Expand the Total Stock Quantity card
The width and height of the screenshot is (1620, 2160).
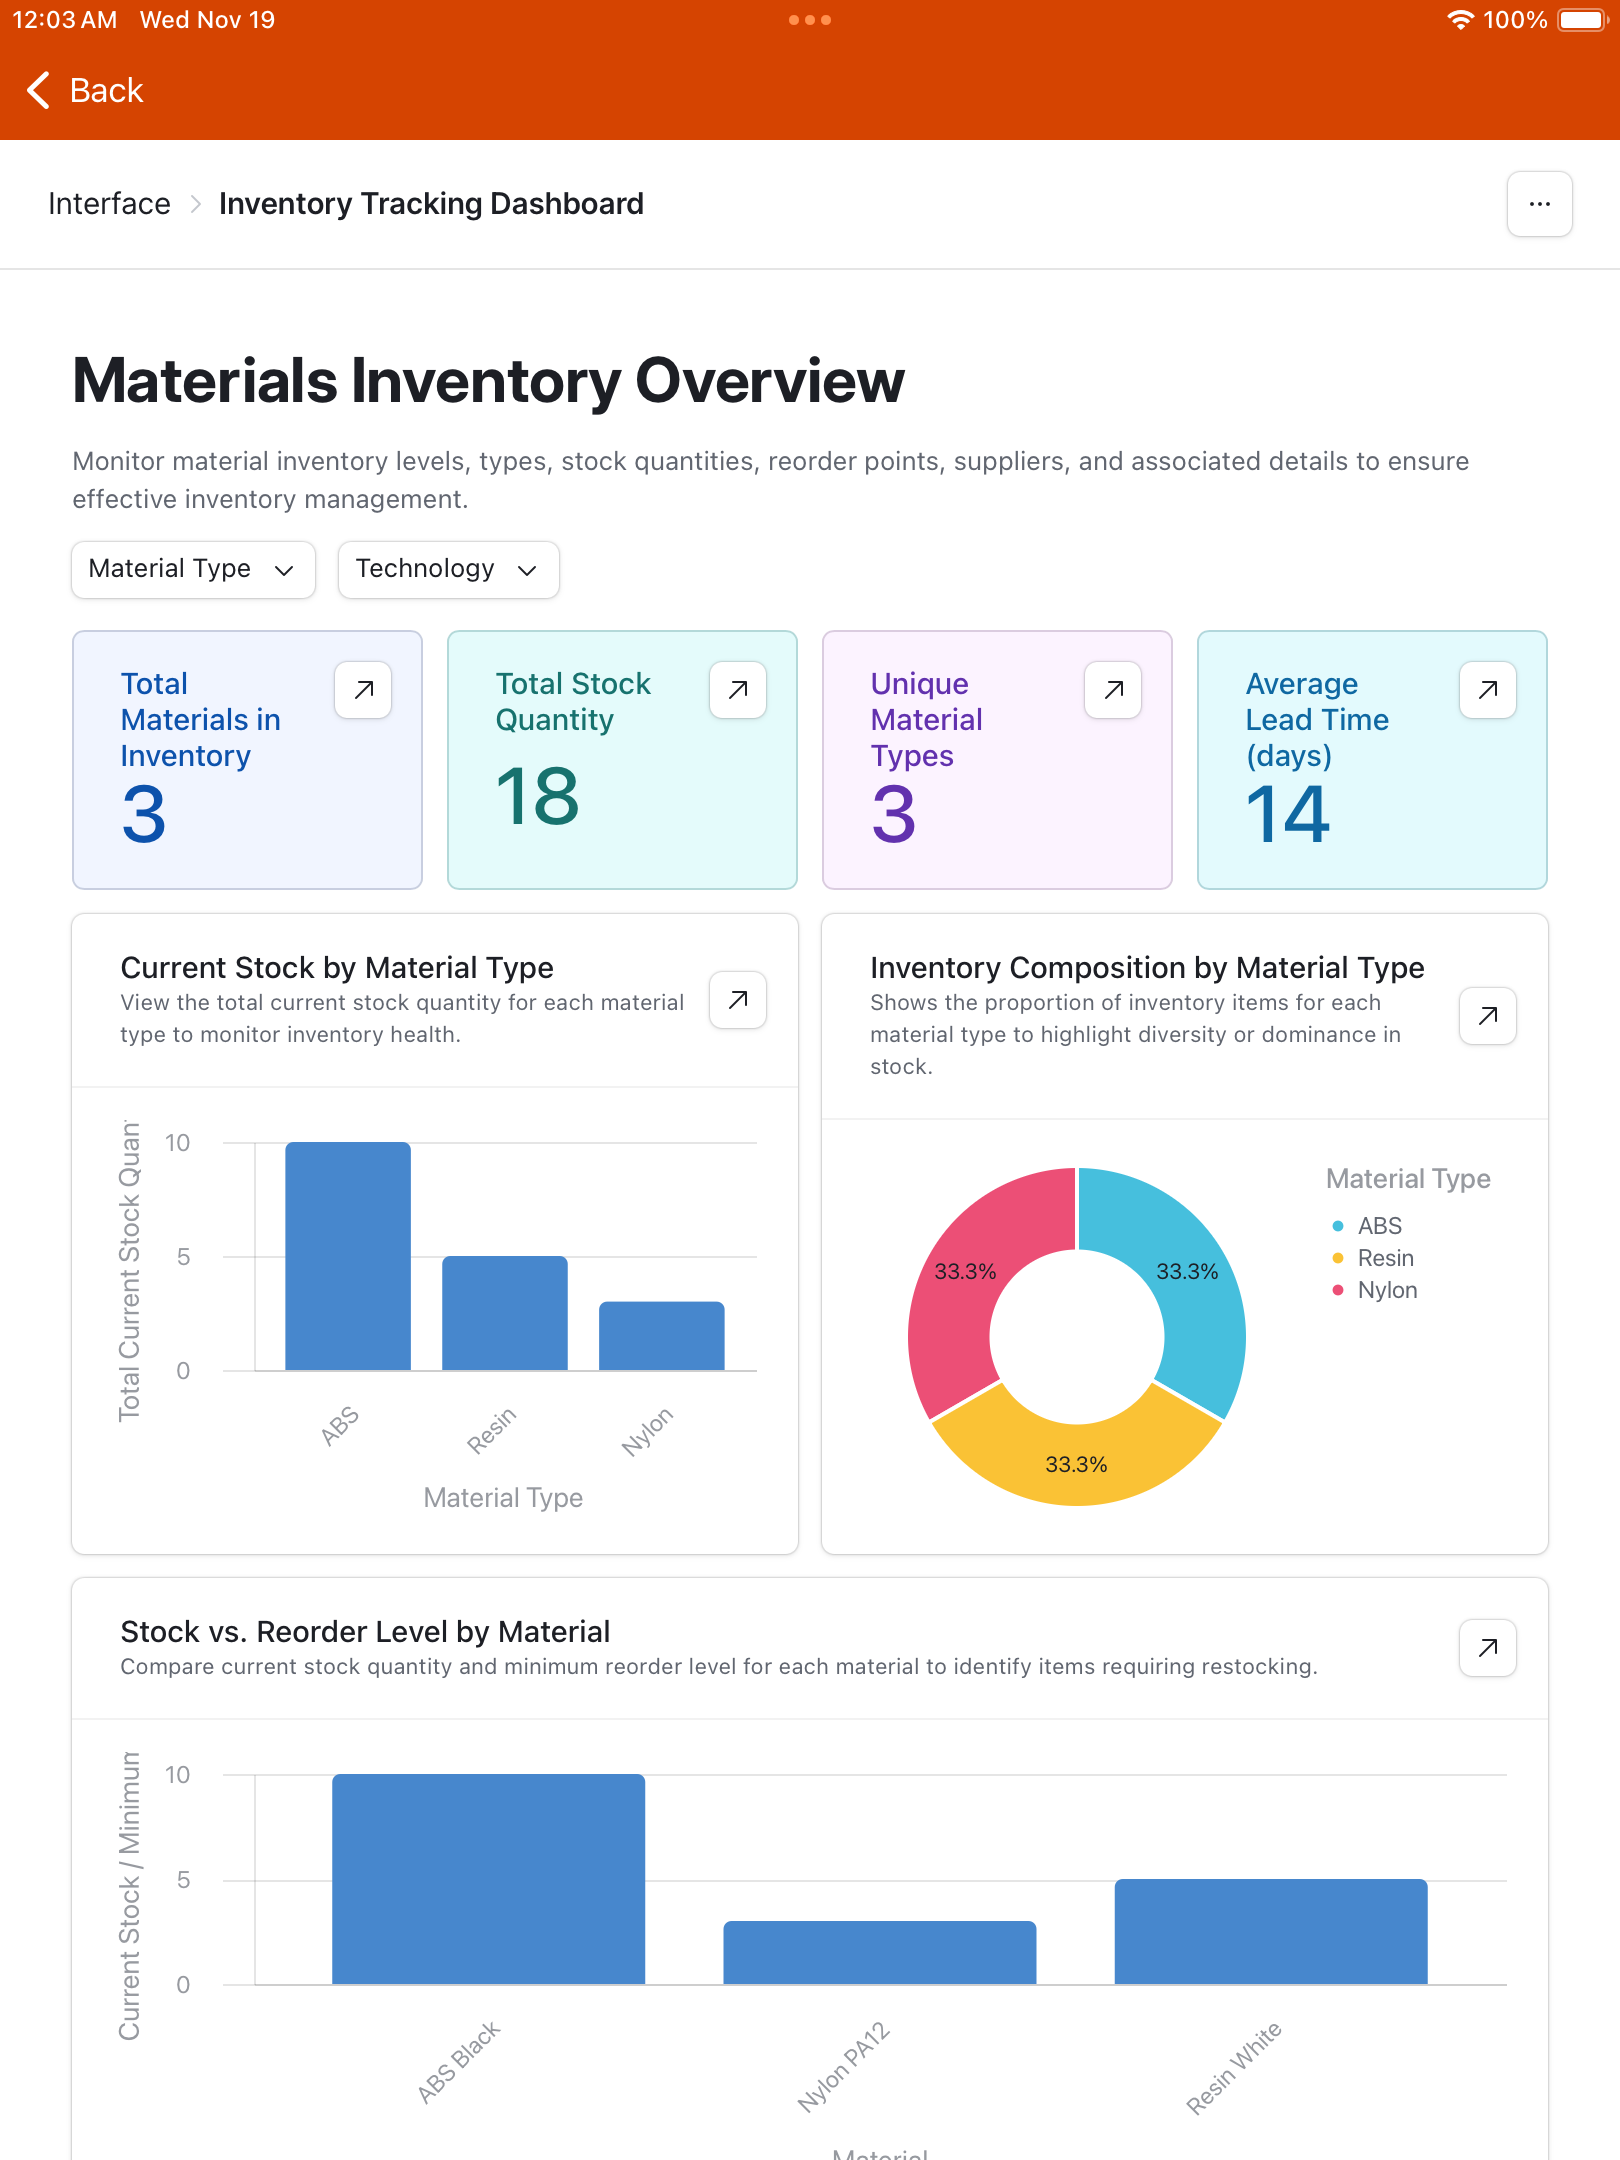coord(737,690)
